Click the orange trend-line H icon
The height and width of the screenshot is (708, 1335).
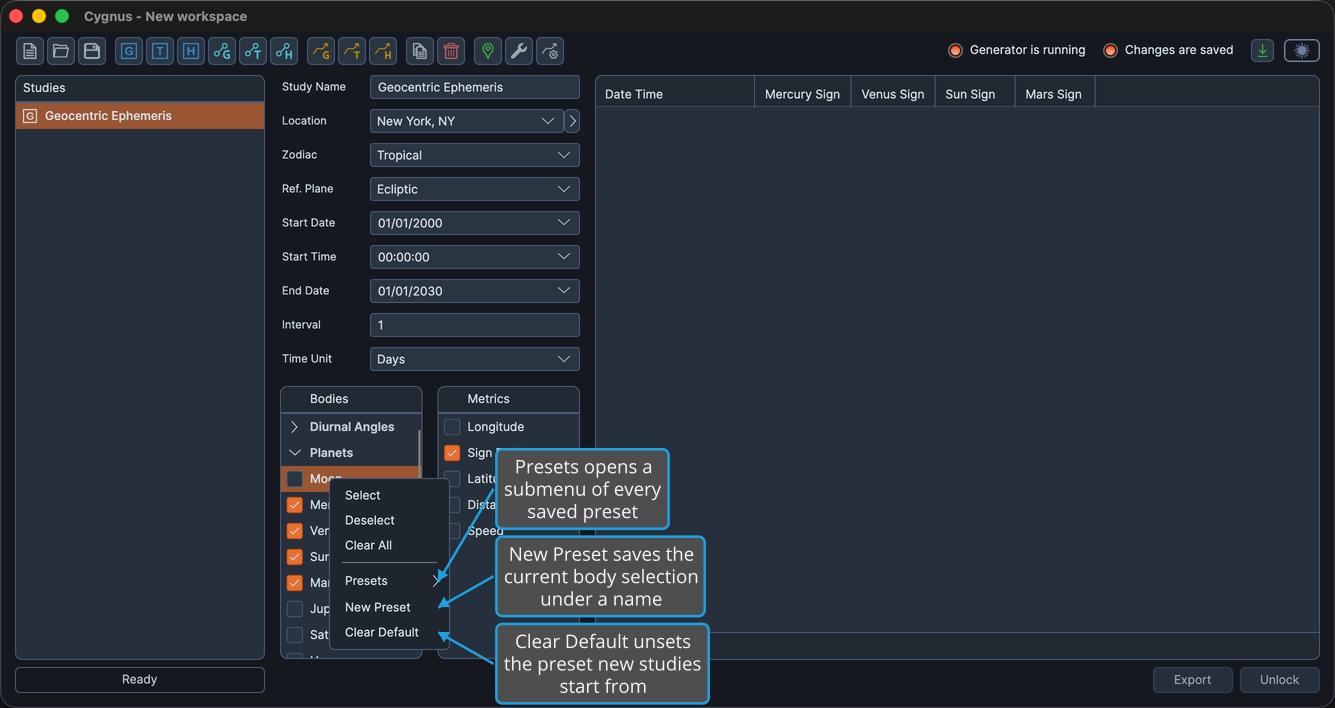click(383, 51)
